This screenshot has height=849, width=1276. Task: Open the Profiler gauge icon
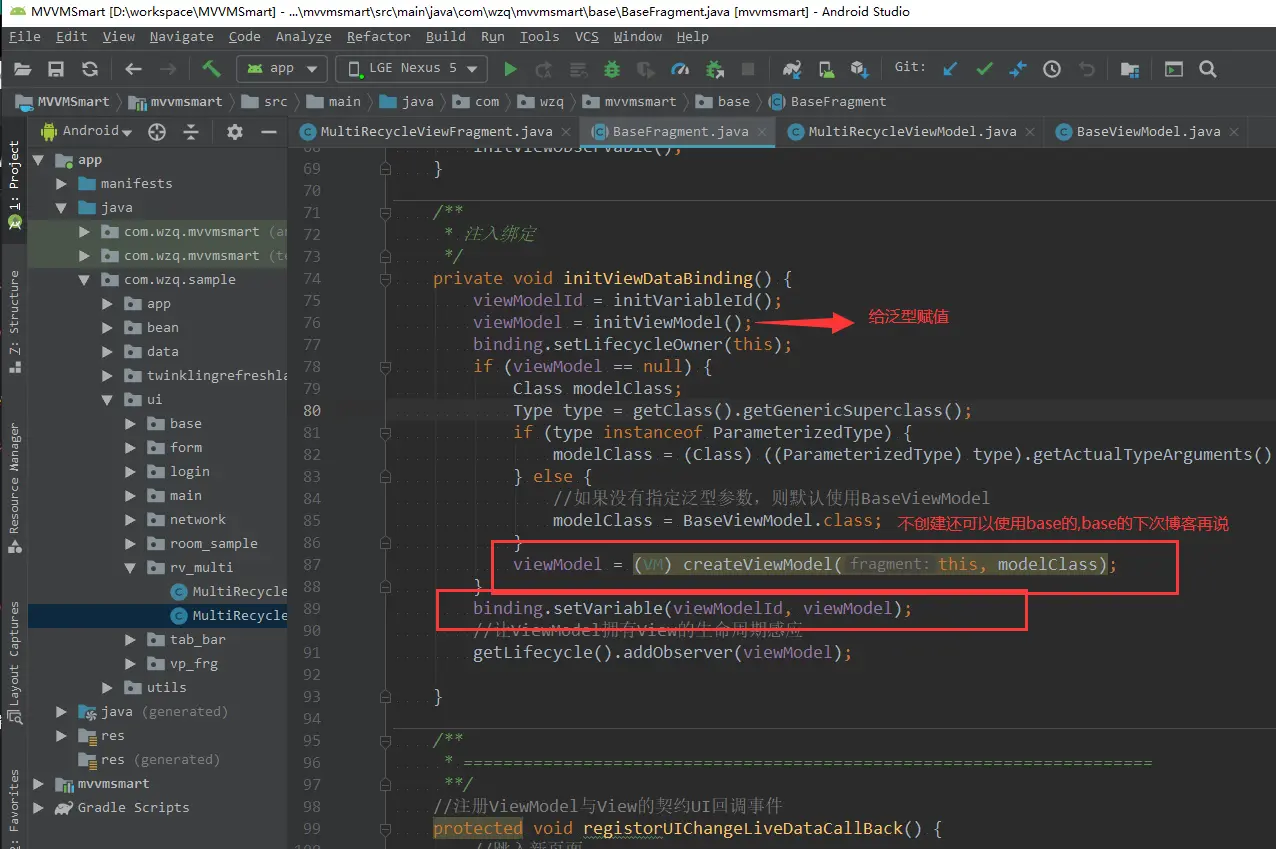[x=680, y=69]
